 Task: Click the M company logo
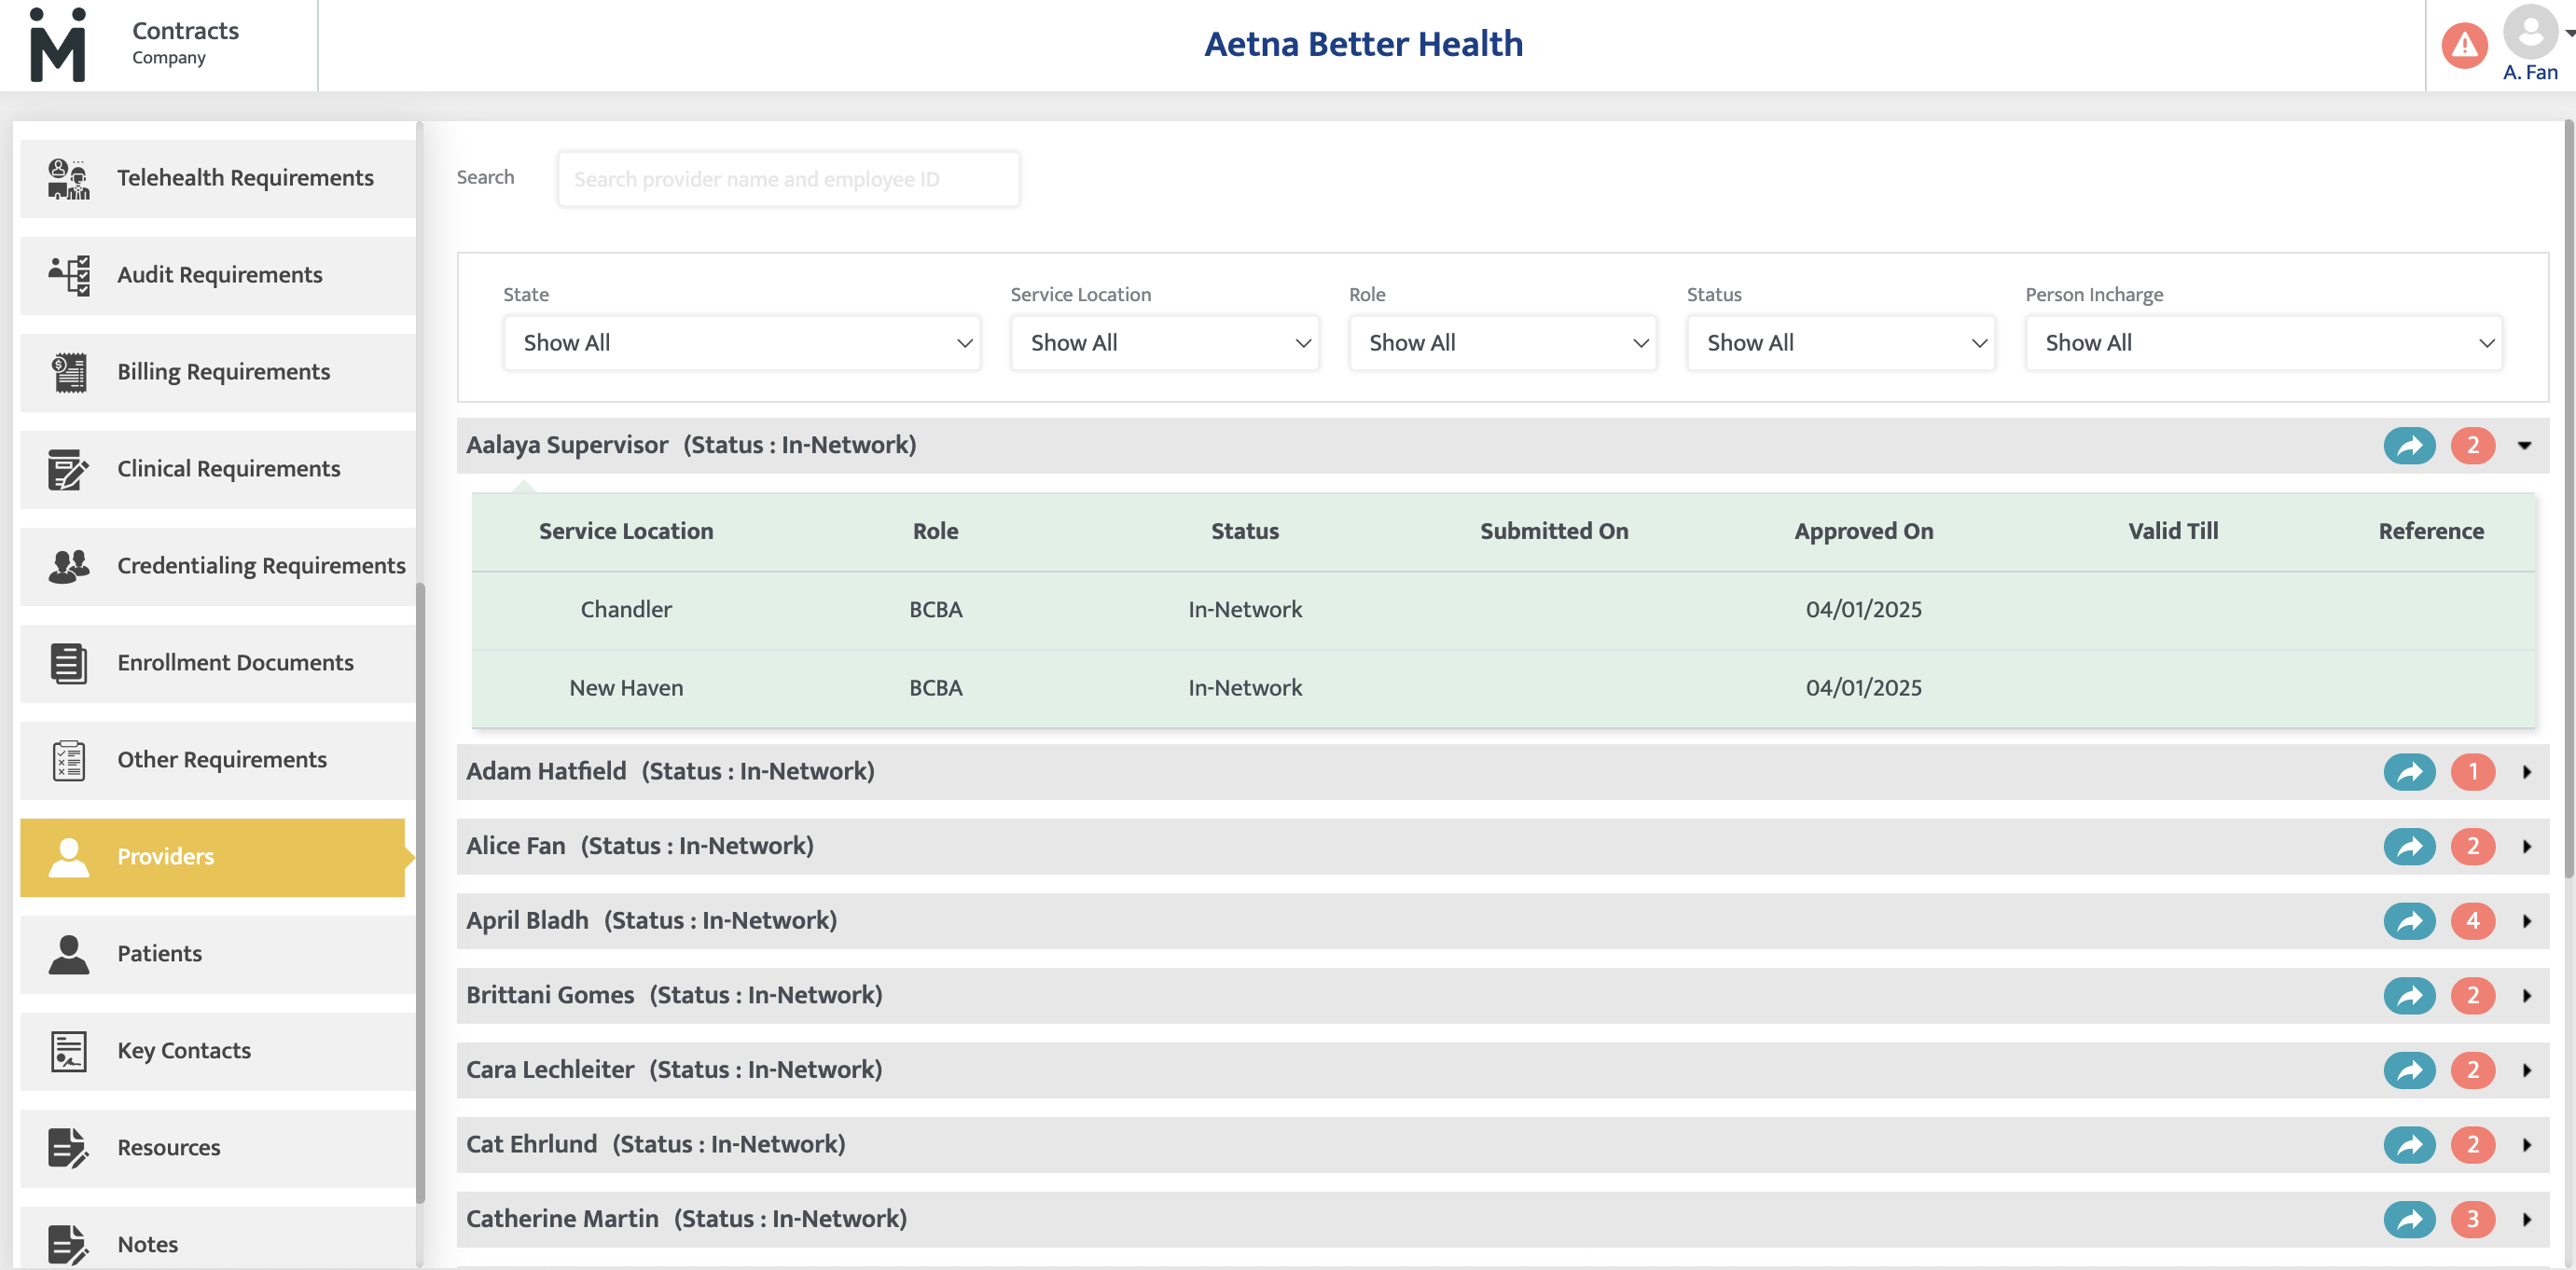(58, 45)
